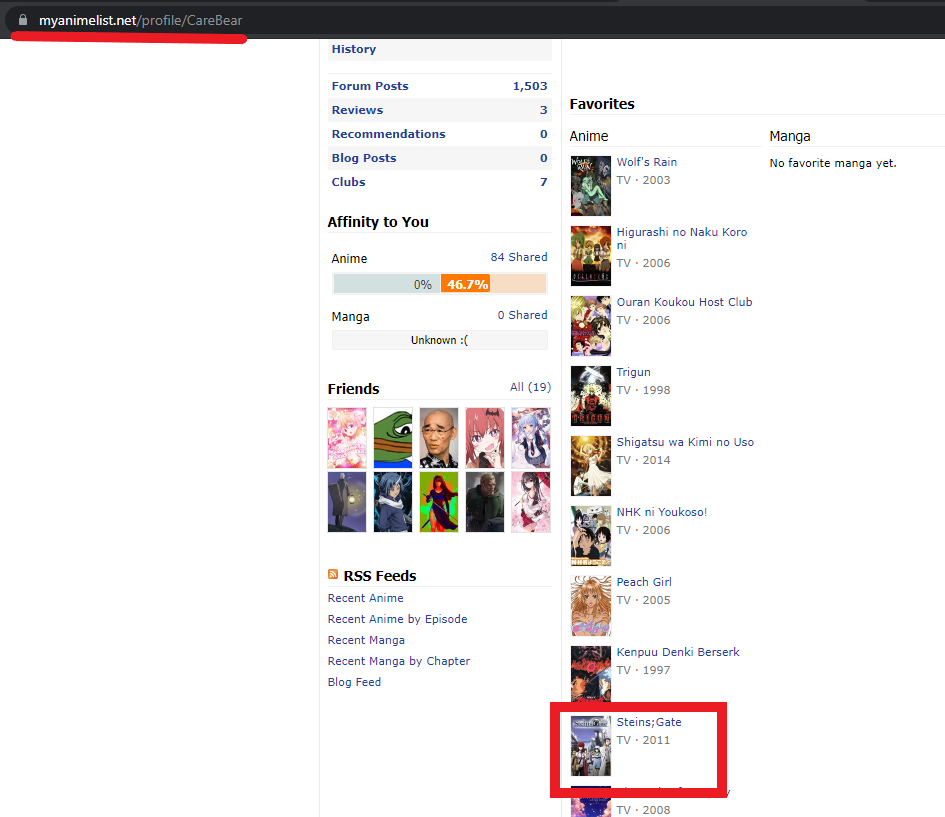Open the 84 Shared anime link
This screenshot has height=817, width=945.
tap(518, 257)
